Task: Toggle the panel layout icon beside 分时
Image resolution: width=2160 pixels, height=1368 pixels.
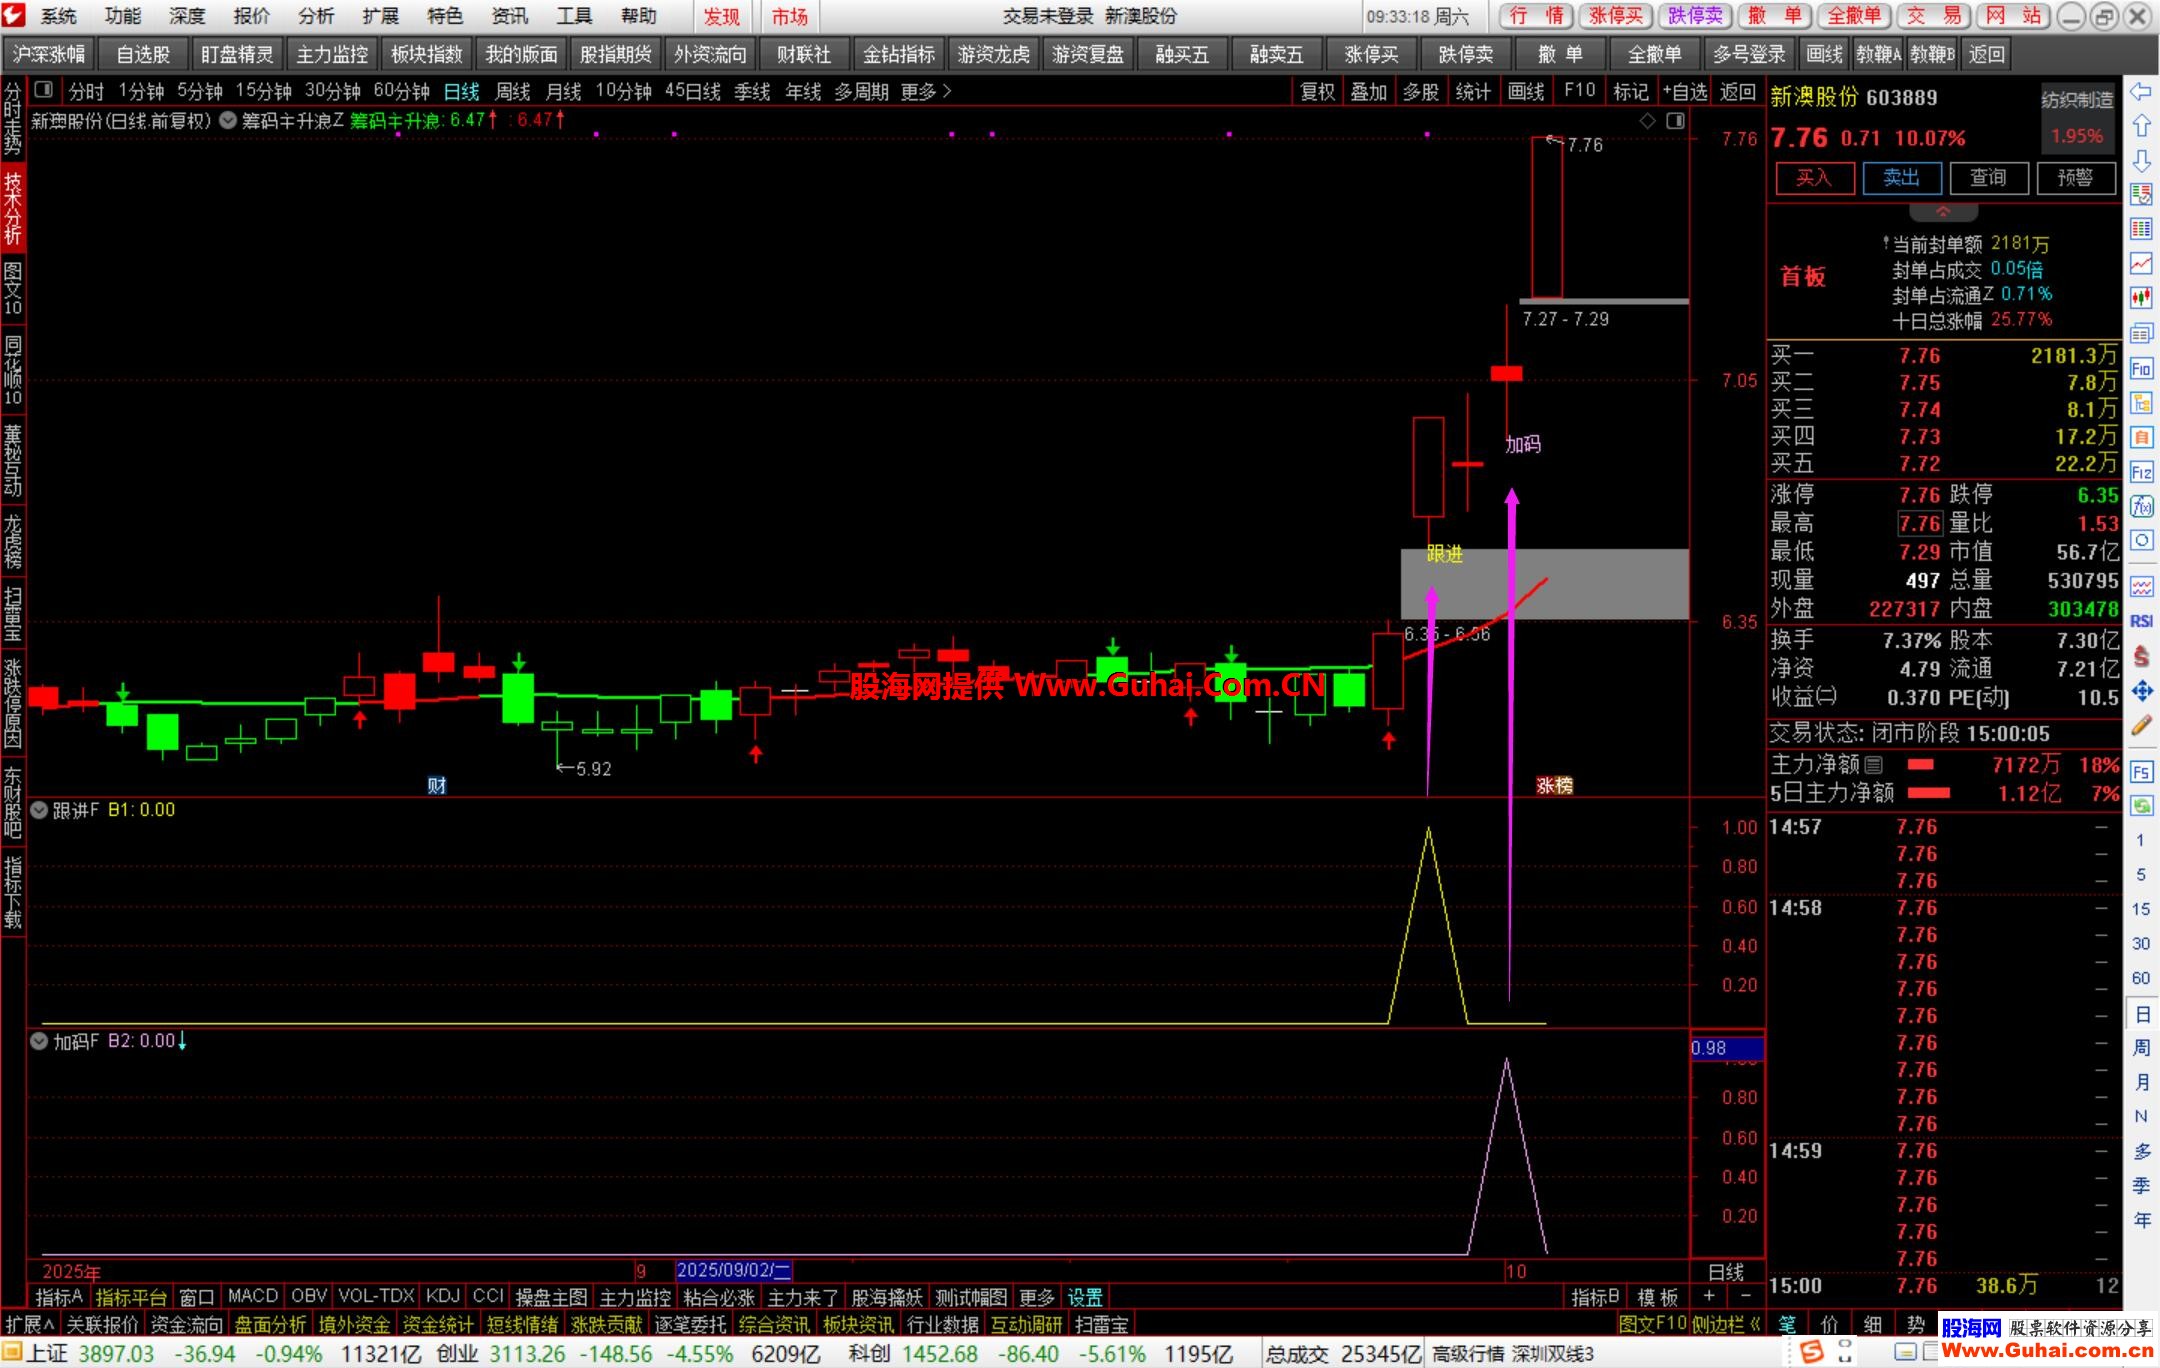Action: [x=43, y=91]
